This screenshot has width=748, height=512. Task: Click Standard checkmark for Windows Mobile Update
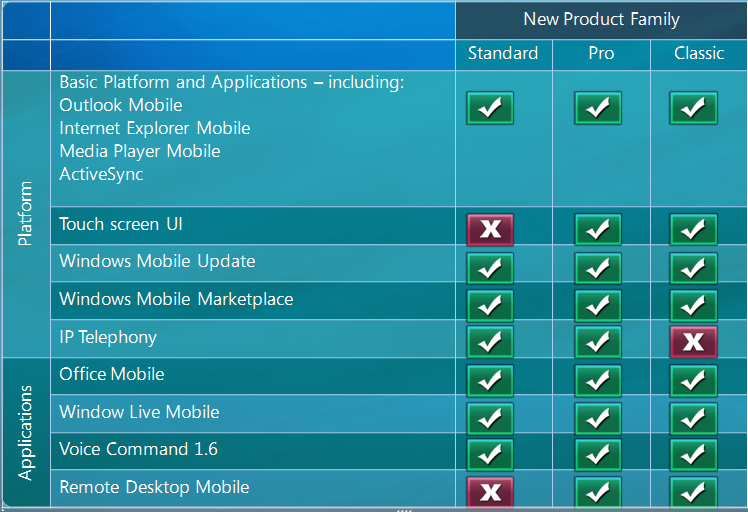tap(490, 268)
